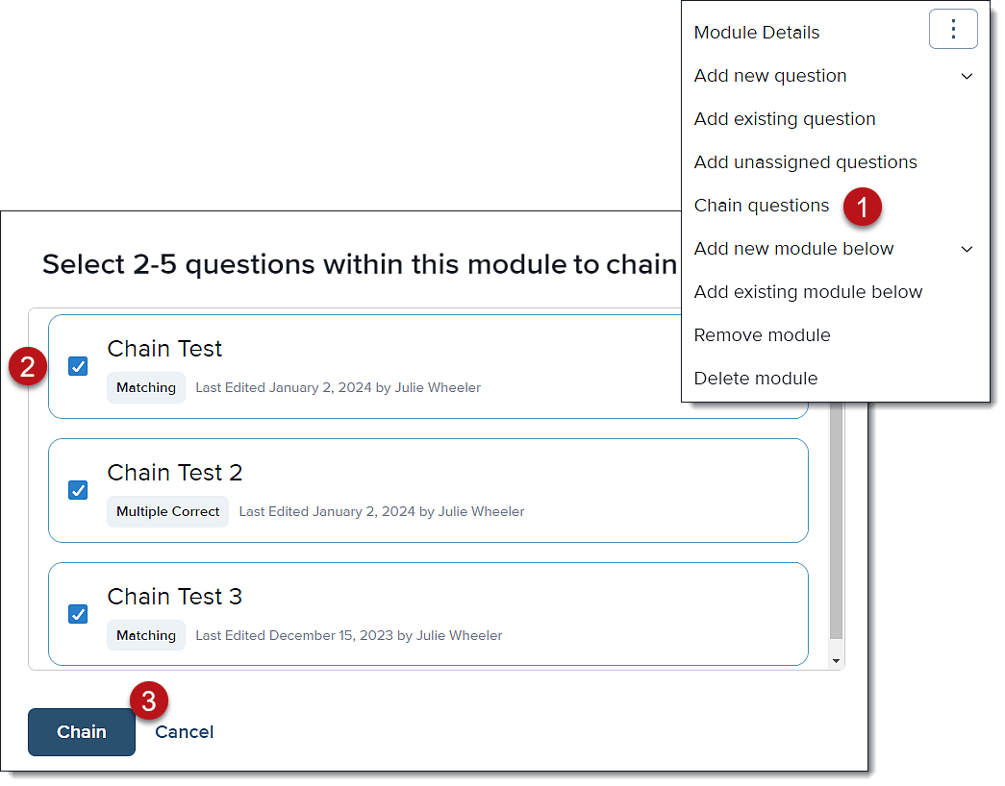The image size is (1005, 786).
Task: Uncheck the Chain Test 3 question
Action: 78,614
